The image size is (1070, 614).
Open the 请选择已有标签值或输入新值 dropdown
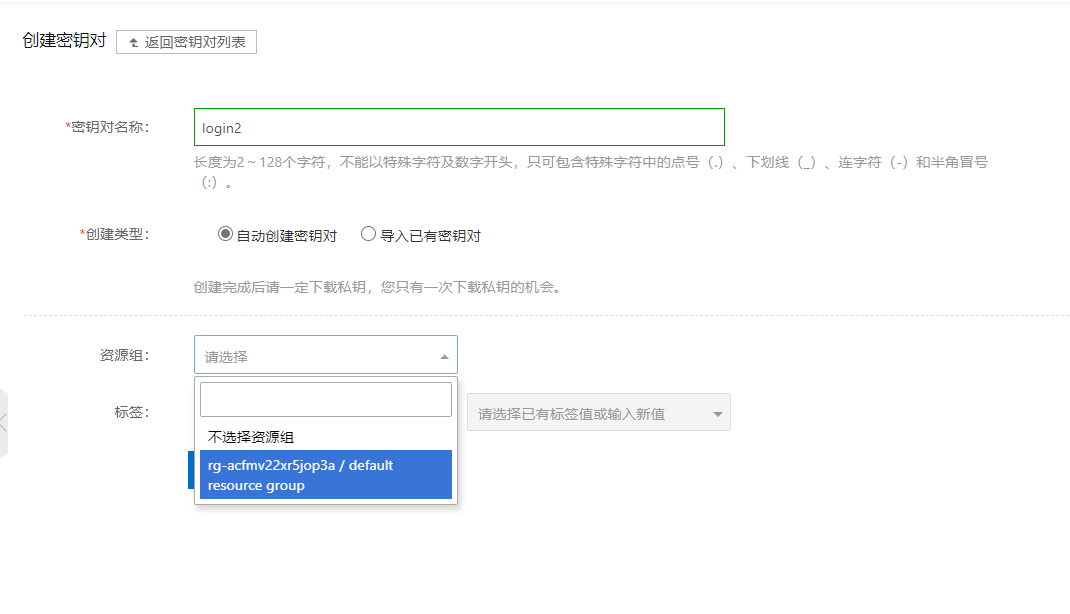[x=598, y=412]
